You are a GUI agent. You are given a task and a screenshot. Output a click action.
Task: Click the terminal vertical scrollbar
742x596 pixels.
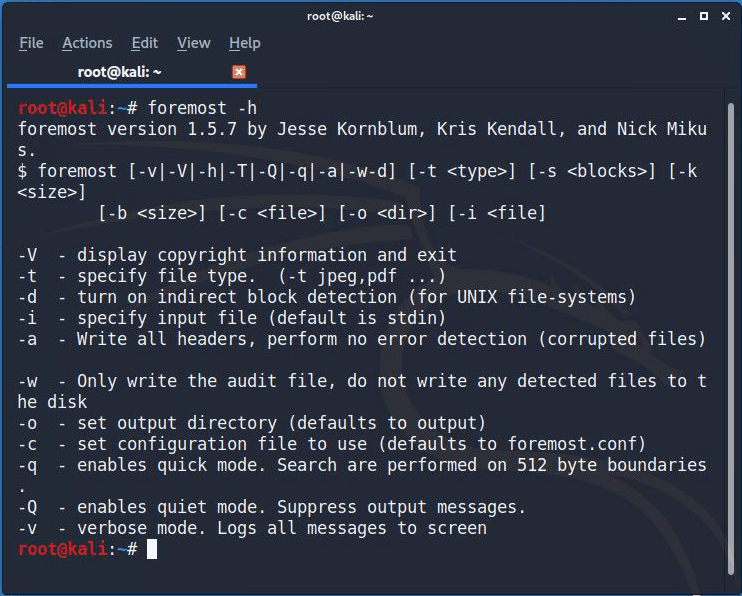coord(731,338)
